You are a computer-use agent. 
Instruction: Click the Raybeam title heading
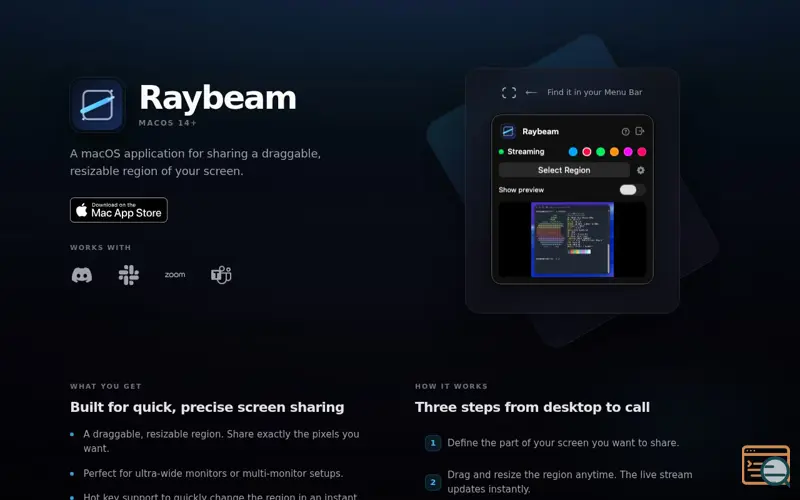(218, 98)
